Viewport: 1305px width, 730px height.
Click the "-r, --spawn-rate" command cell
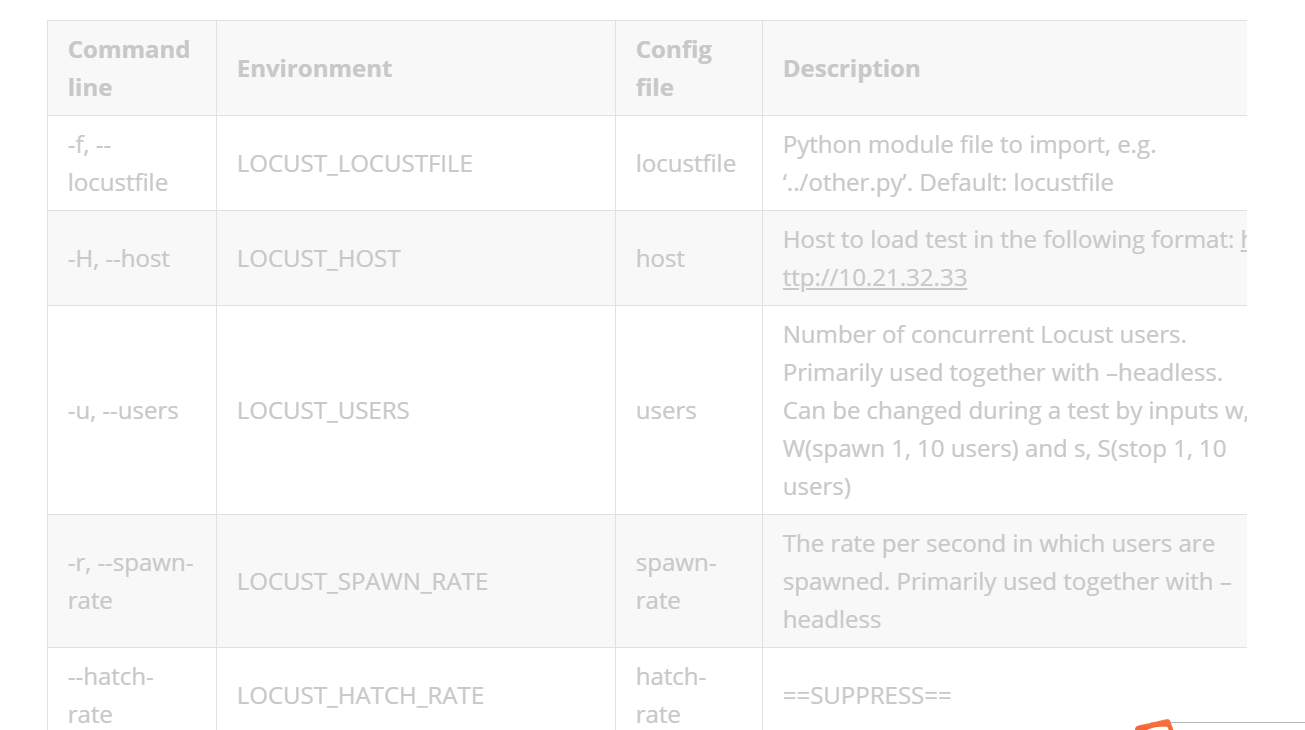pyautogui.click(x=130, y=582)
